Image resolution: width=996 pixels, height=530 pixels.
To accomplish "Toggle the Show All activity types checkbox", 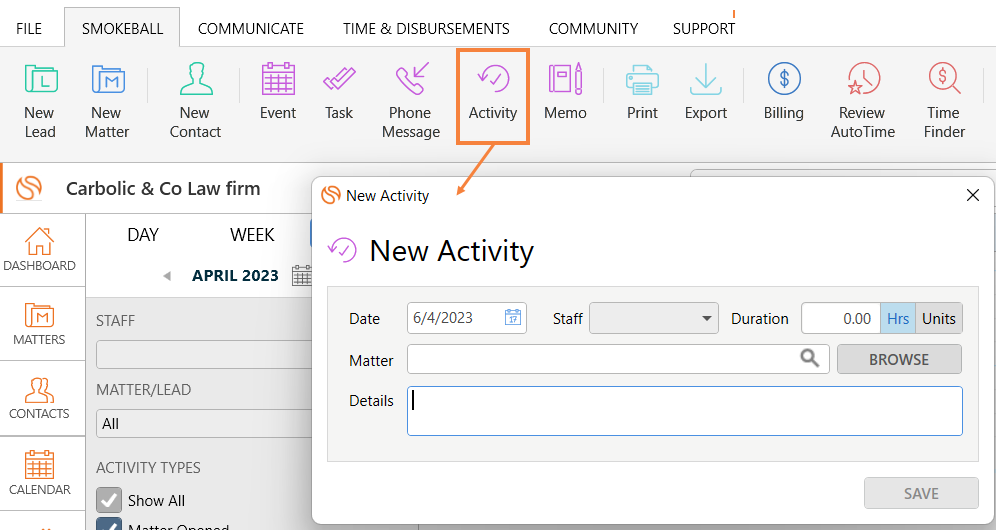I will pos(109,500).
